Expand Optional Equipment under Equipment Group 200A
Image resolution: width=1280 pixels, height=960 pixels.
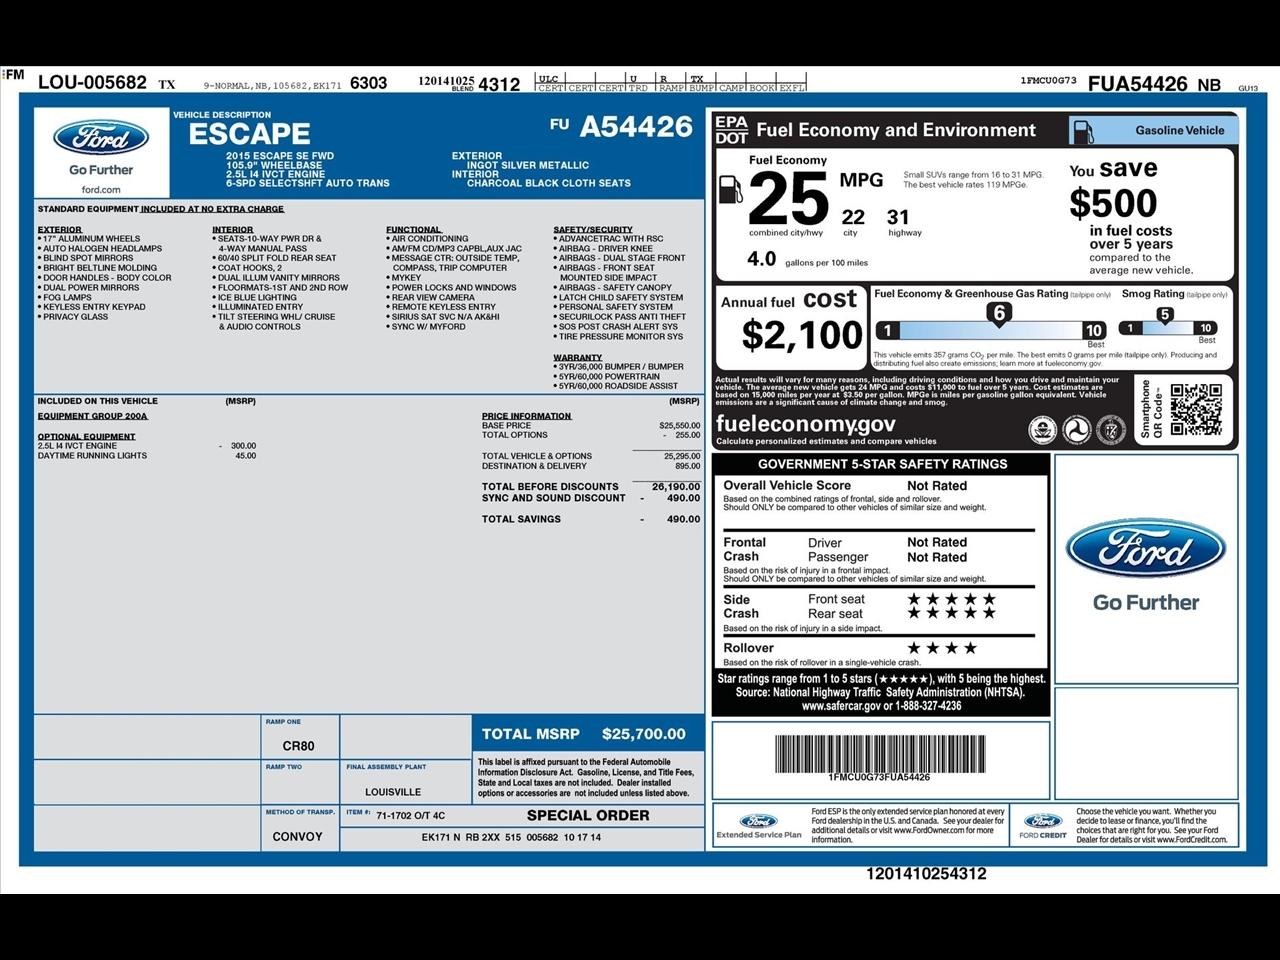[87, 436]
